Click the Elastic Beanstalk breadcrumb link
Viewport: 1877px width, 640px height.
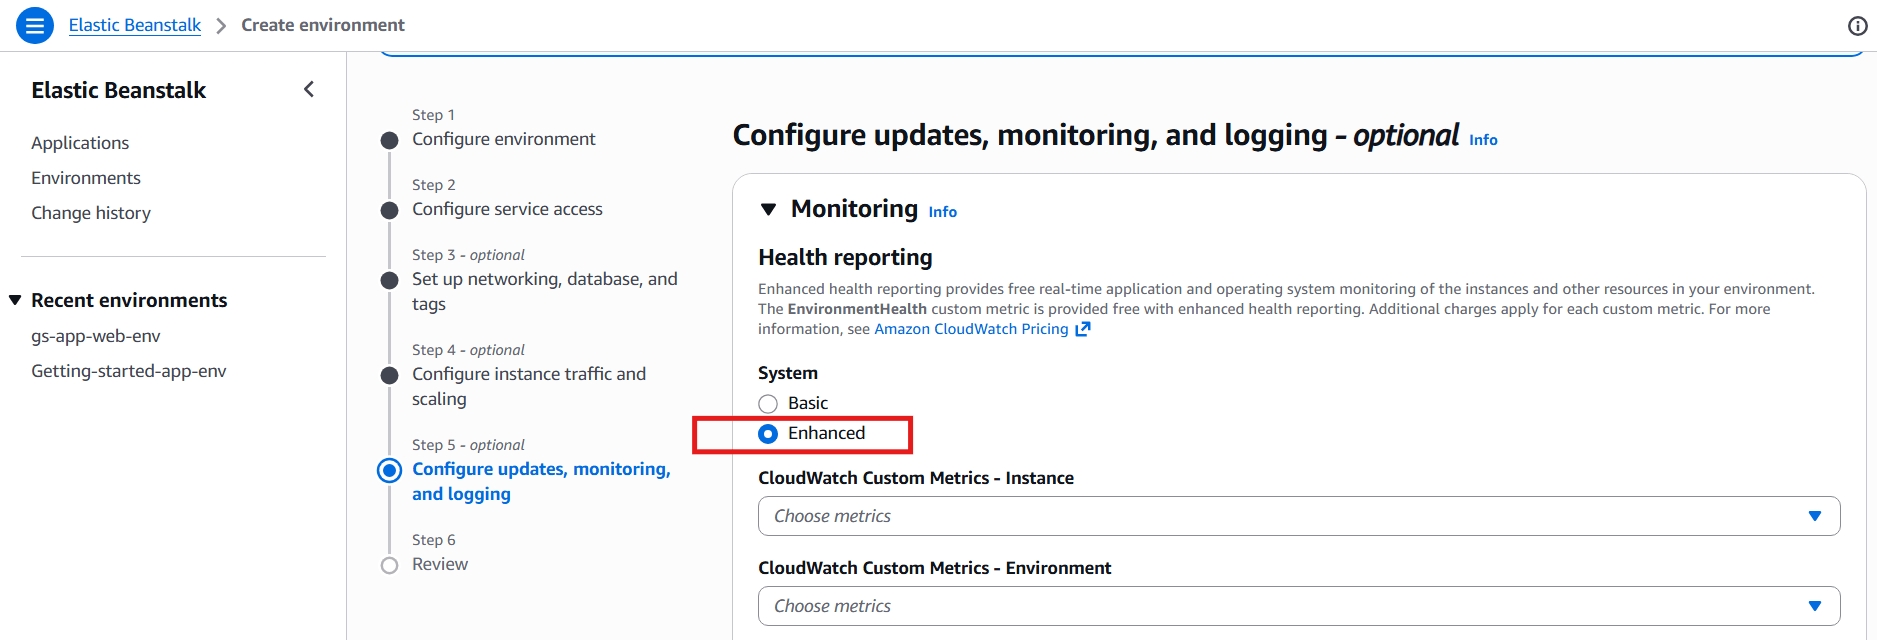coord(135,25)
